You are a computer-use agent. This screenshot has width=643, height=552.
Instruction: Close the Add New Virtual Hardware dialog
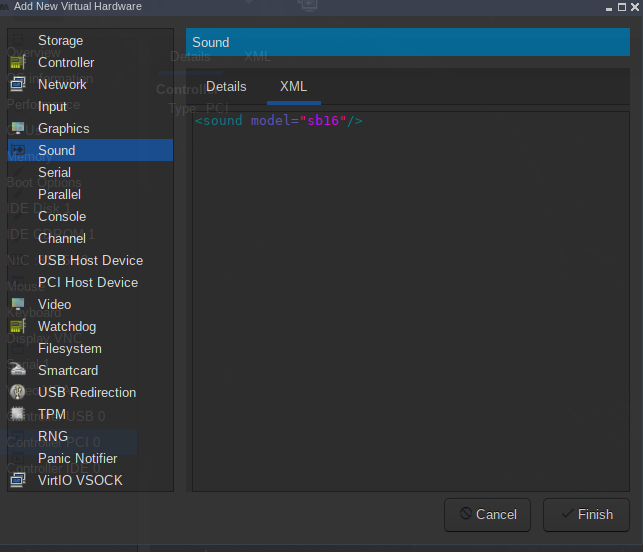(x=635, y=7)
